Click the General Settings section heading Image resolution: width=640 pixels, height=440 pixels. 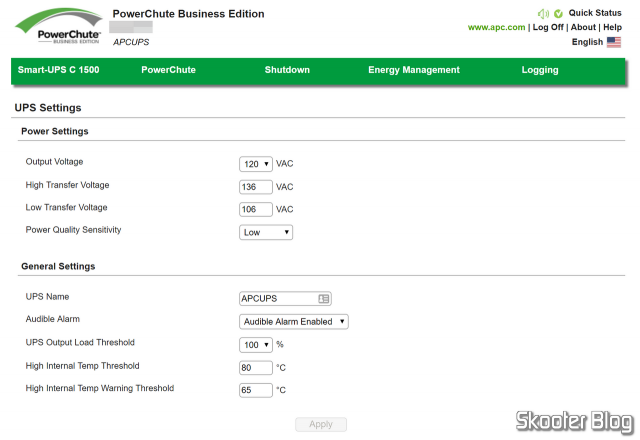pos(58,267)
